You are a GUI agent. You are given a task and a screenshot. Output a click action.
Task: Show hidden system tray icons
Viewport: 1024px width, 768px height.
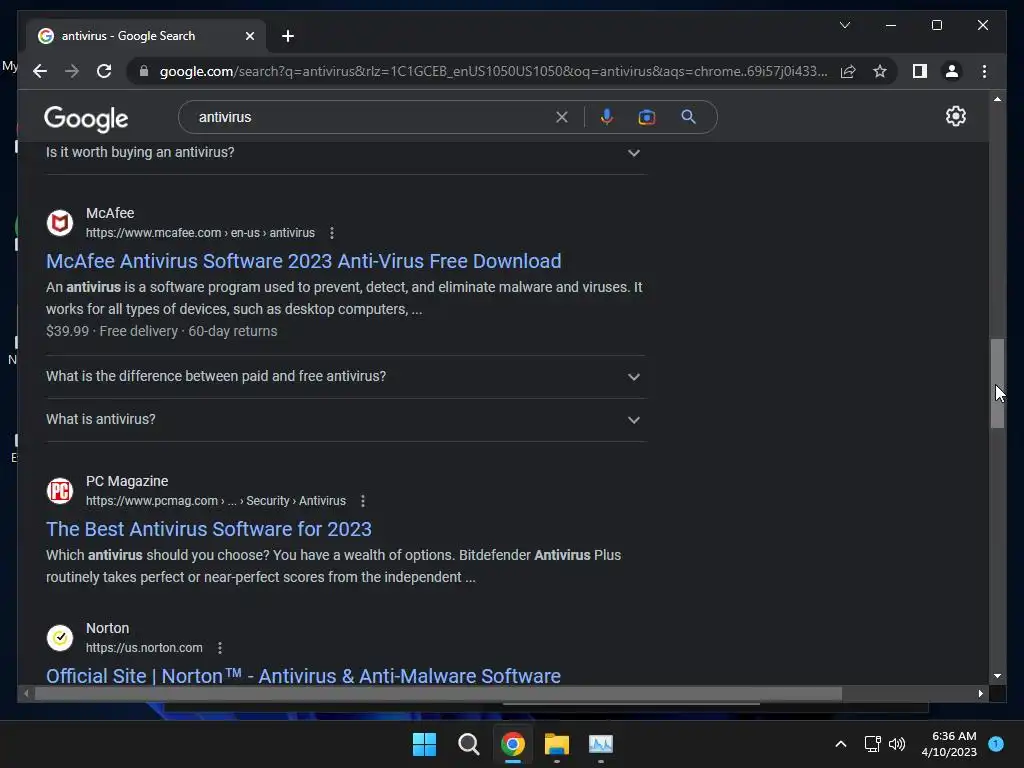pos(840,744)
